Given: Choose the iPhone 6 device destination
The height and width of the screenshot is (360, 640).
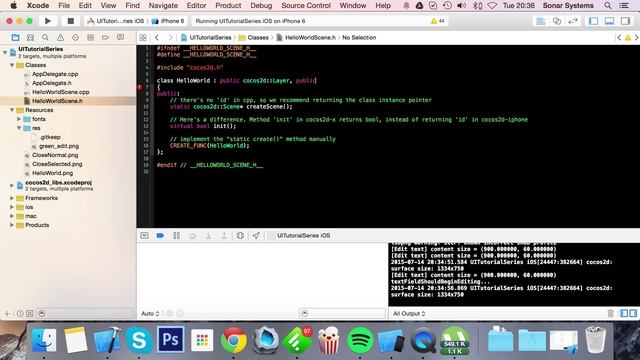Looking at the screenshot, I should [x=168, y=21].
